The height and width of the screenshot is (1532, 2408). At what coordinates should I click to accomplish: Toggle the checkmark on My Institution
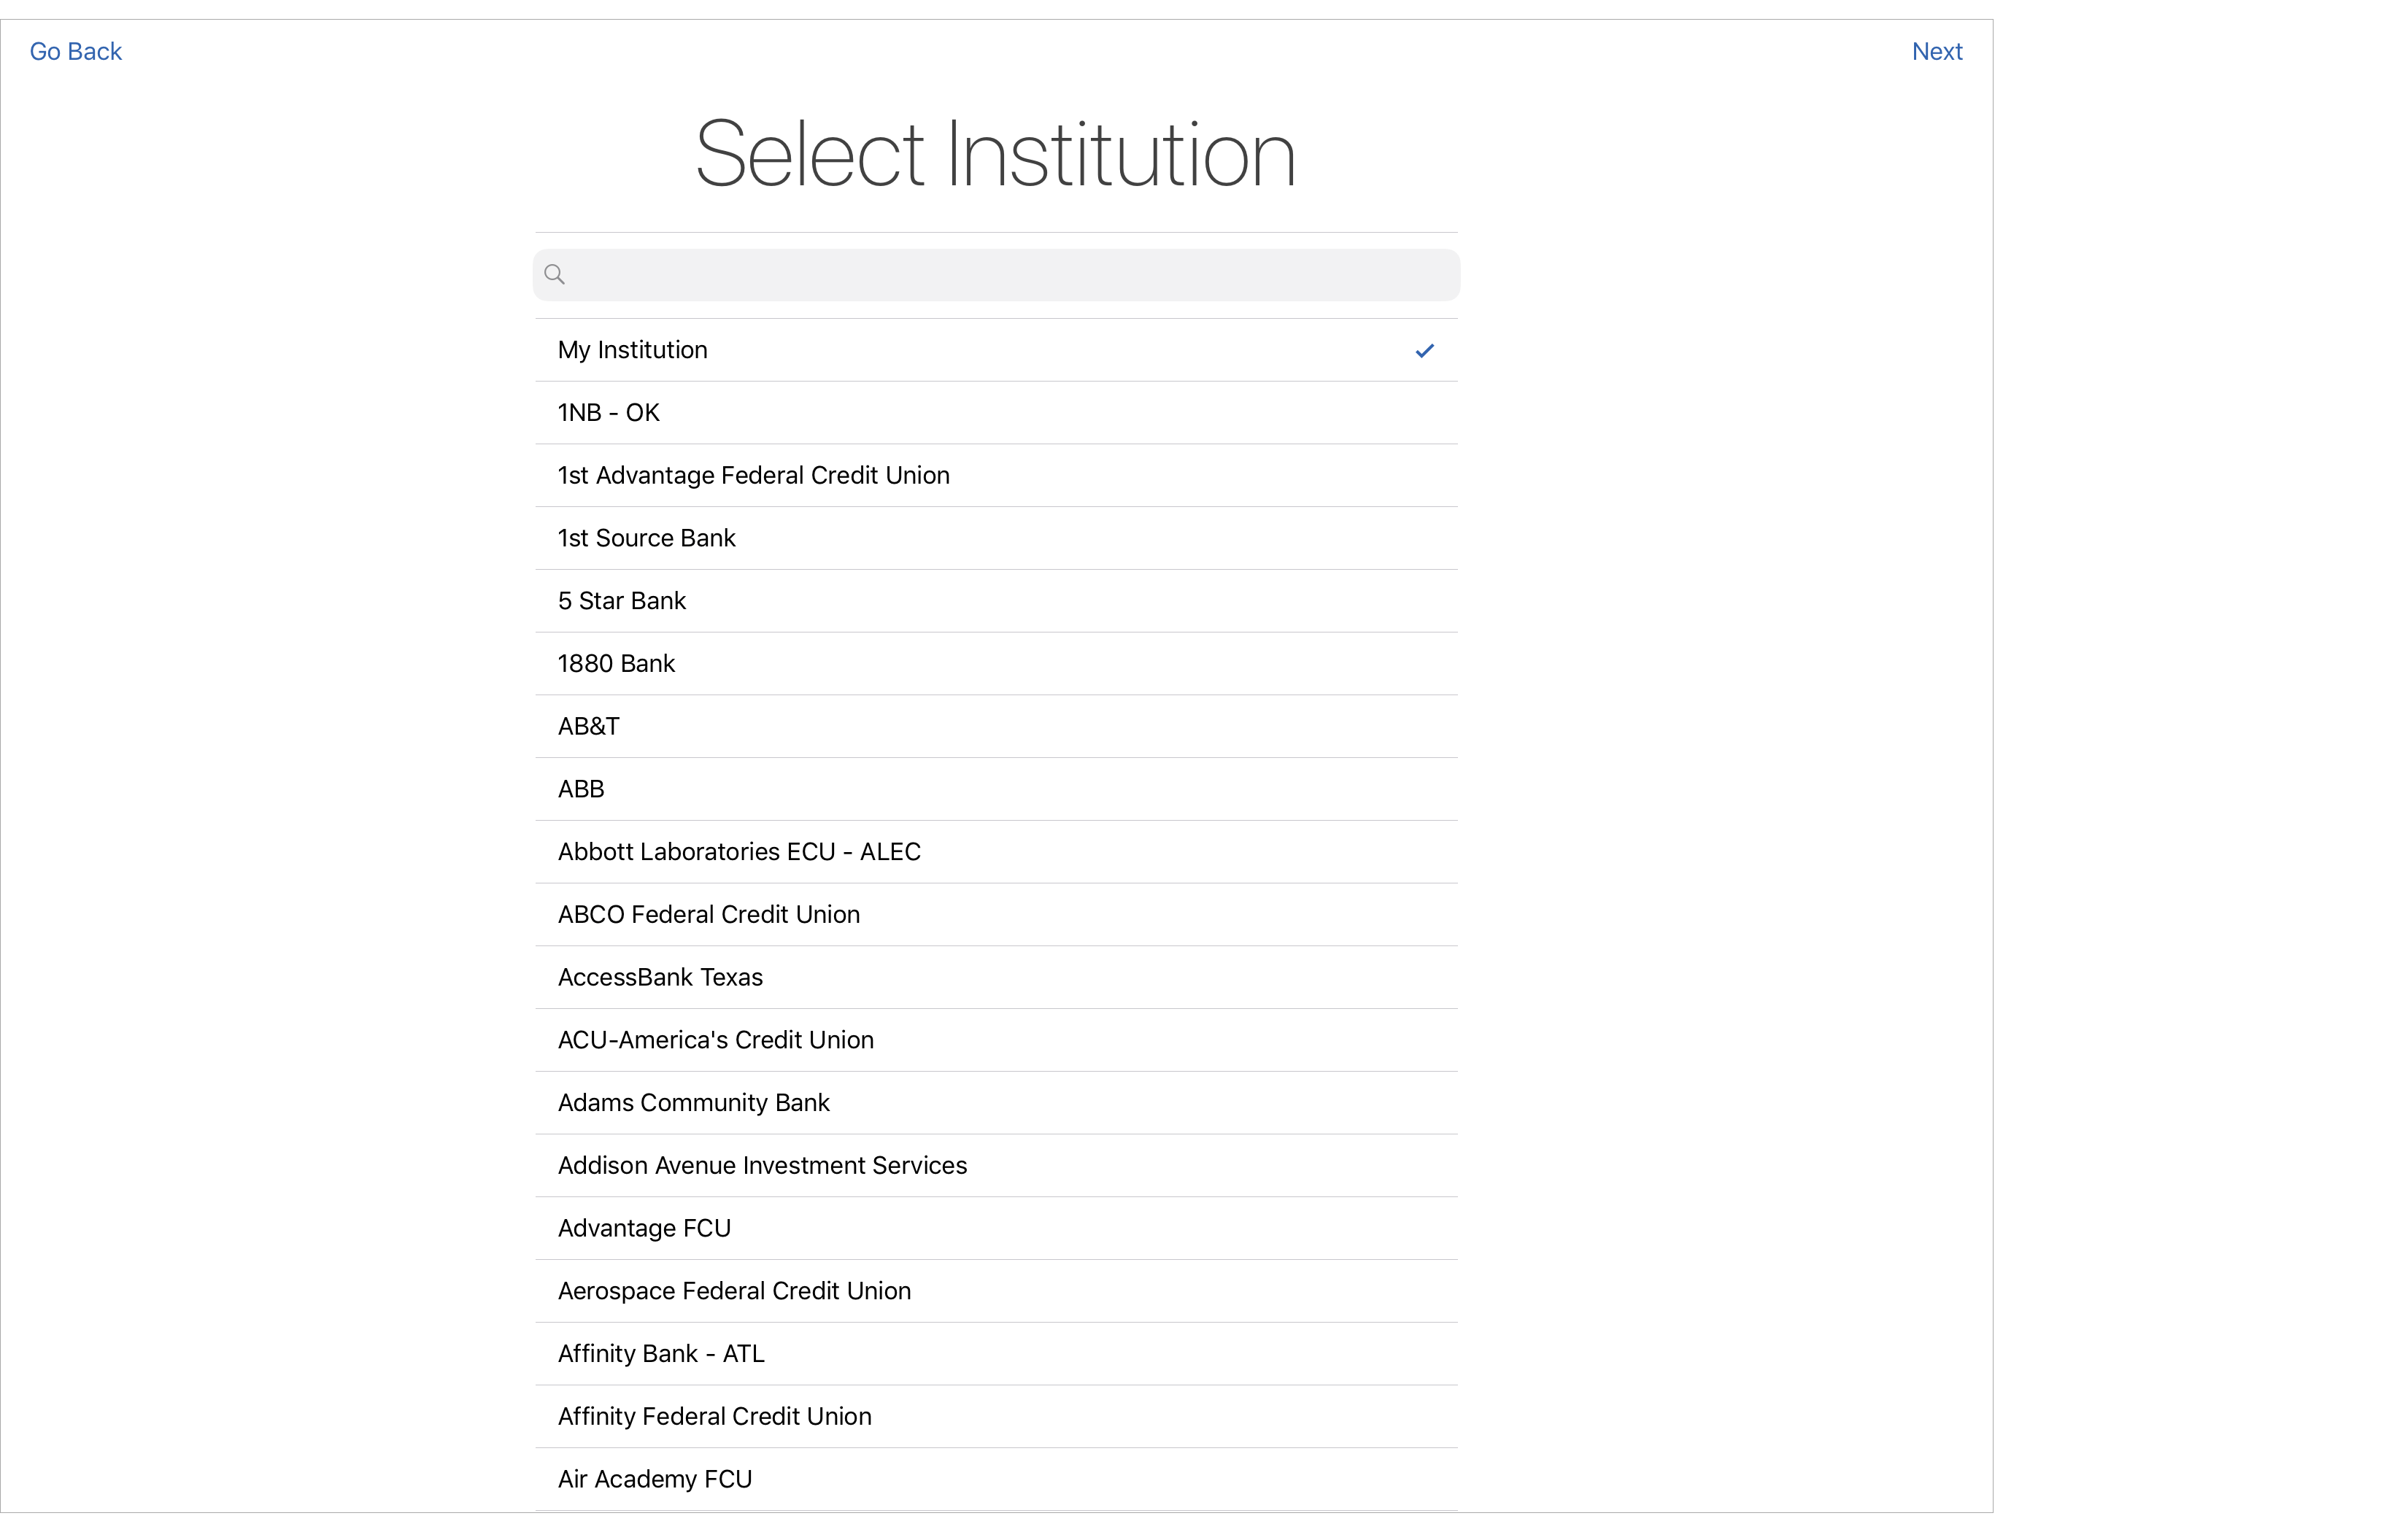(x=1424, y=350)
